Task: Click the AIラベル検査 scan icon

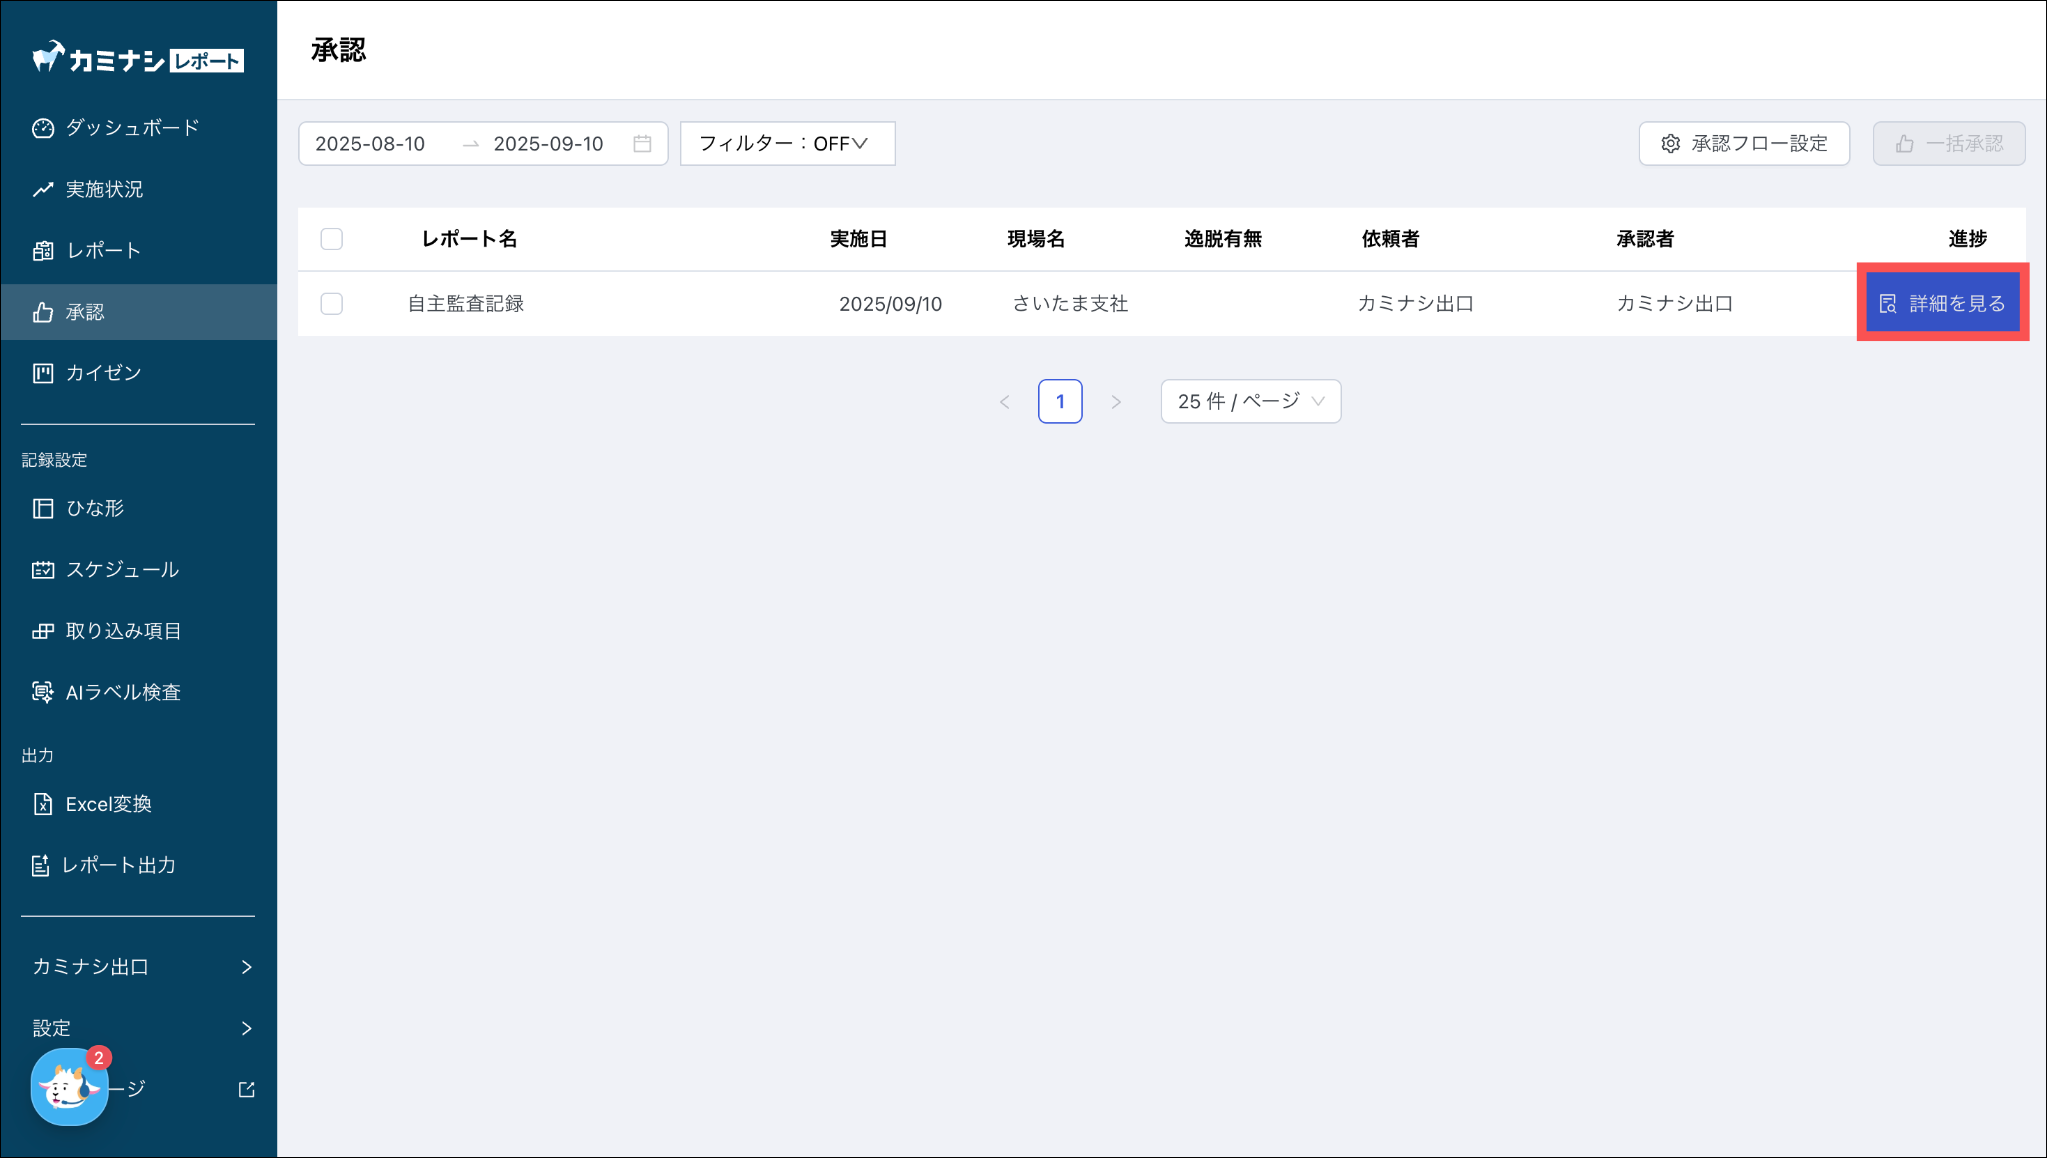Action: 42,692
